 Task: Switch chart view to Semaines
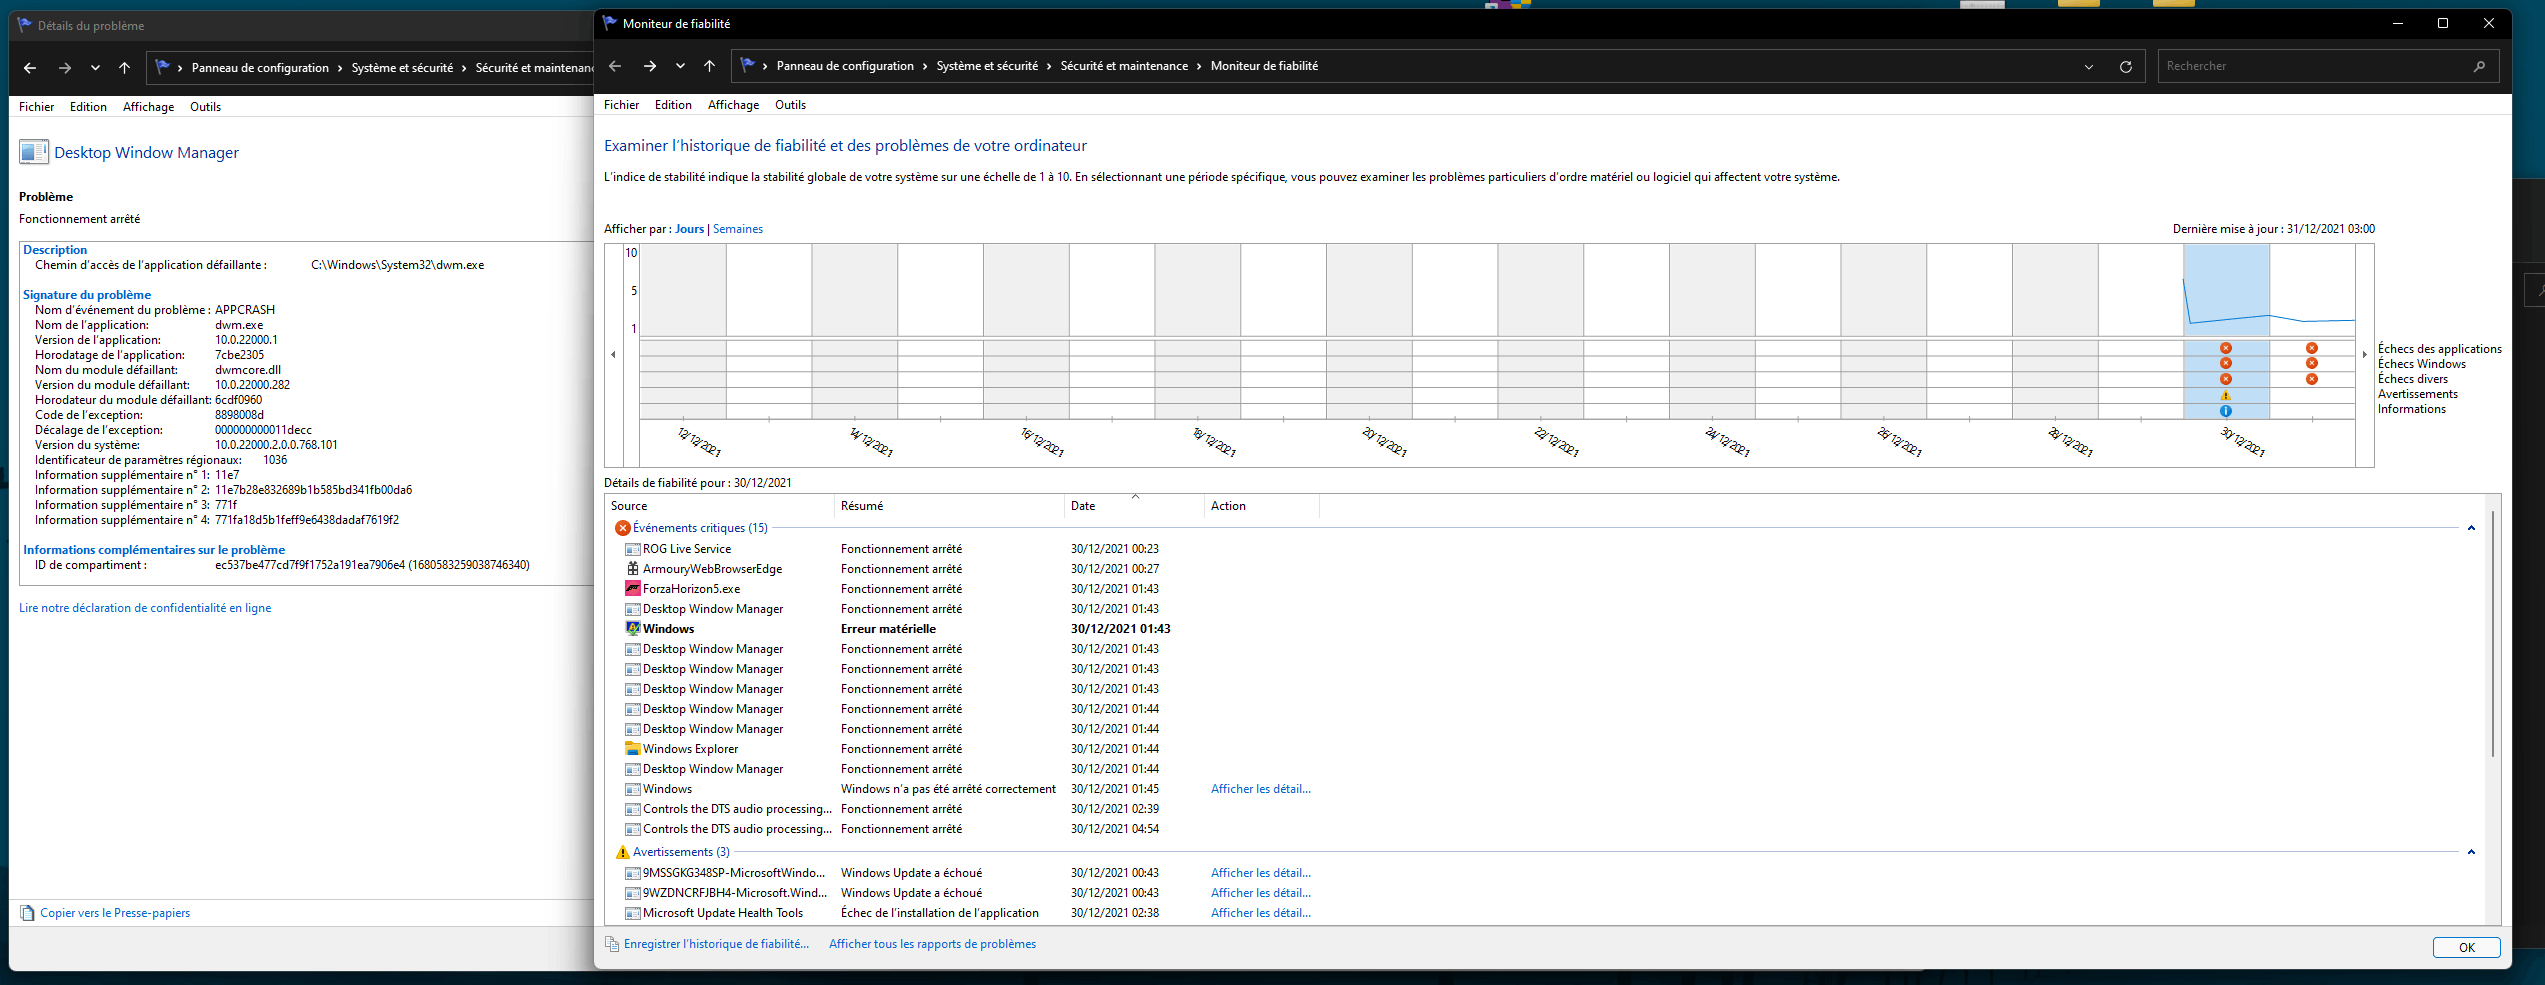coord(738,229)
